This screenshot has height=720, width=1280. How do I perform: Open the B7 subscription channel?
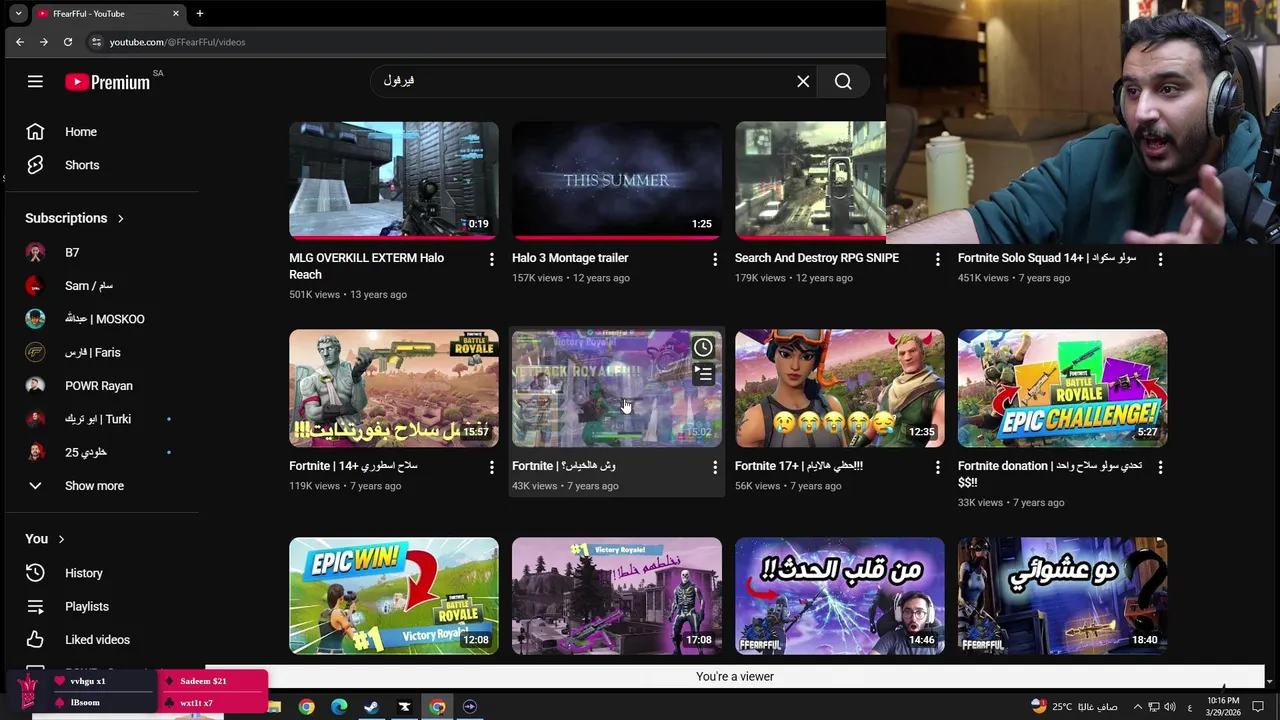(x=101, y=253)
